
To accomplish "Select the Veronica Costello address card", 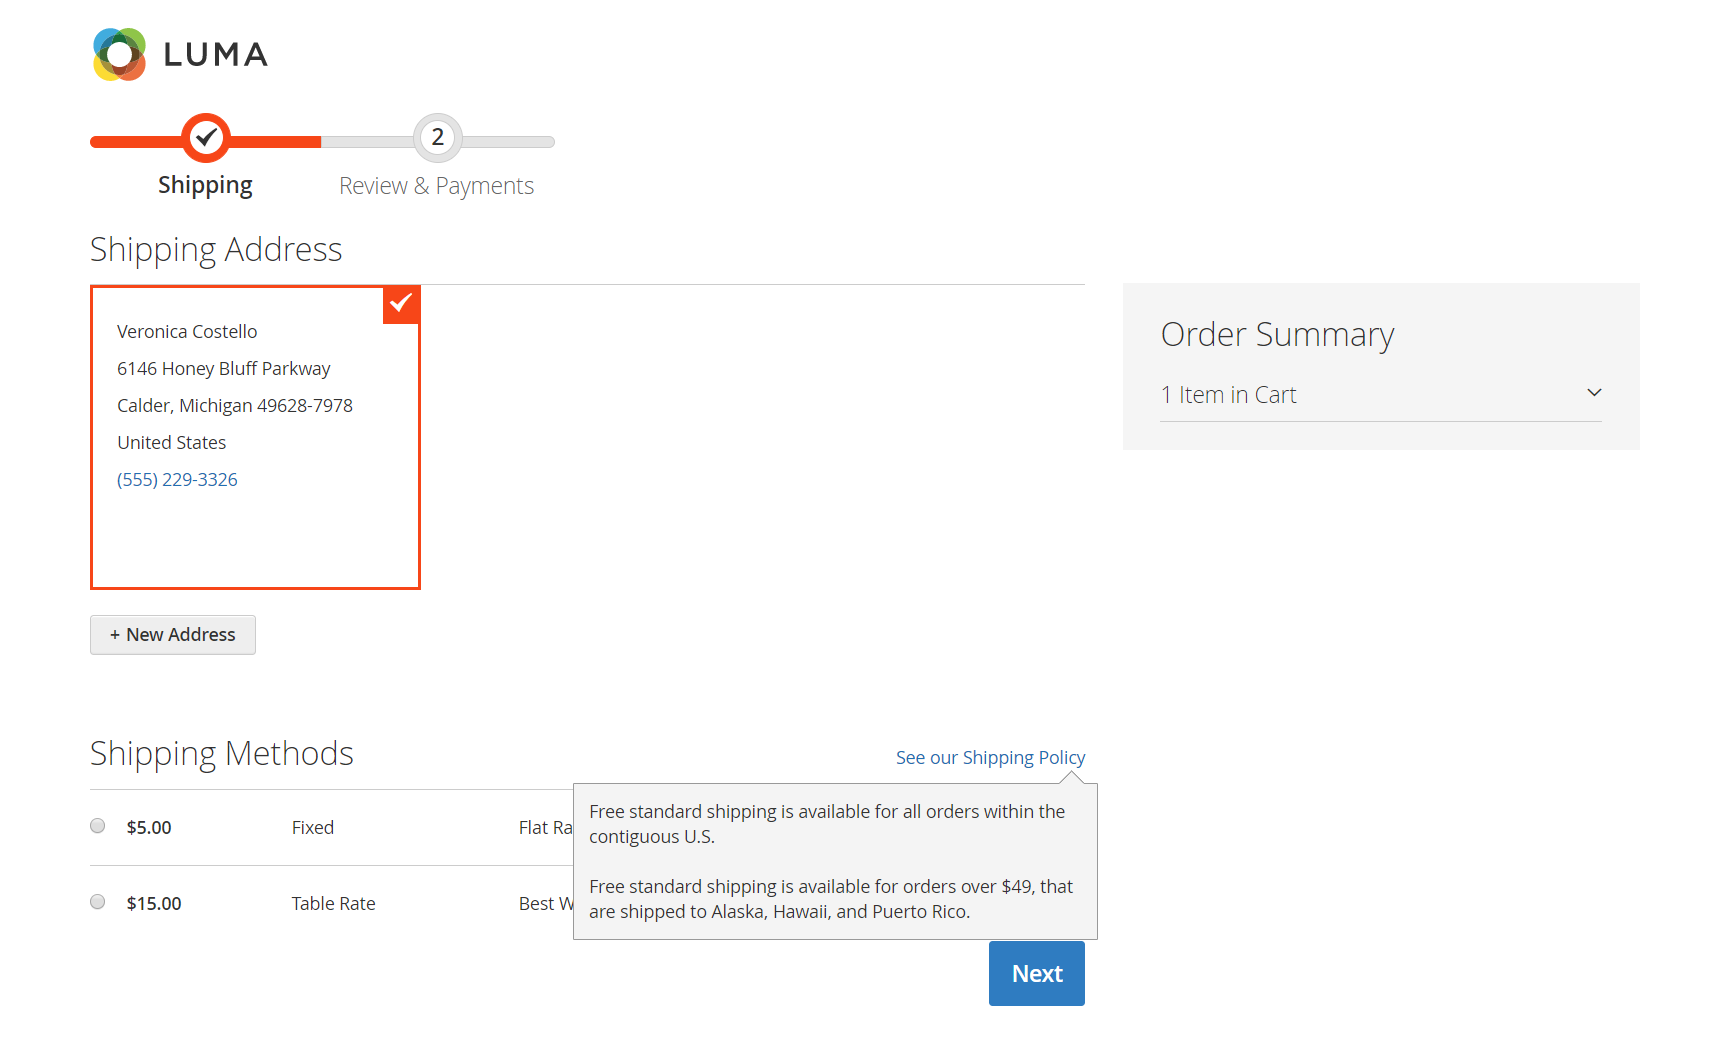I will [255, 438].
